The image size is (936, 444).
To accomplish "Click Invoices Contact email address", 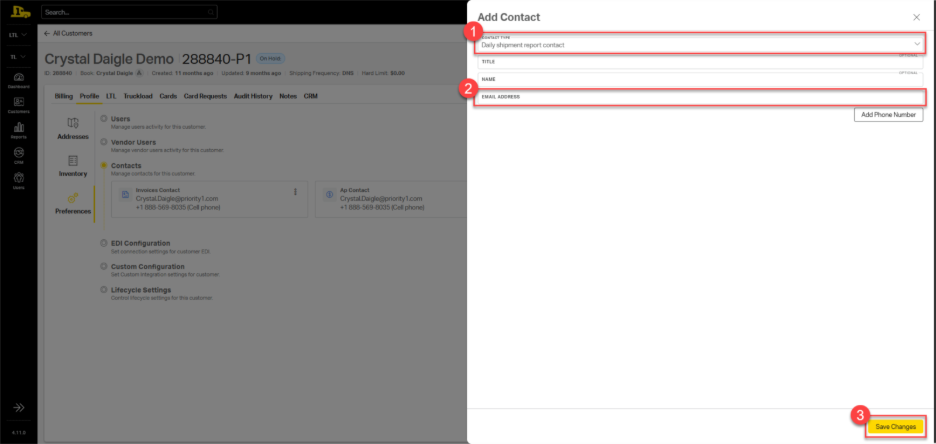I will [x=177, y=199].
